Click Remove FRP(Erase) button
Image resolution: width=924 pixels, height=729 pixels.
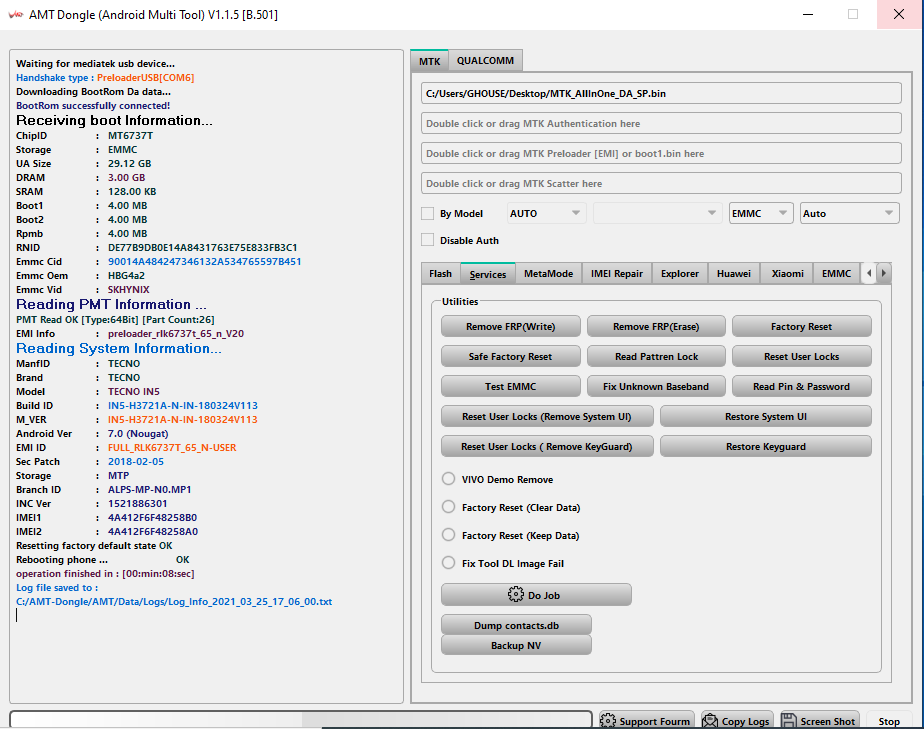coord(656,326)
